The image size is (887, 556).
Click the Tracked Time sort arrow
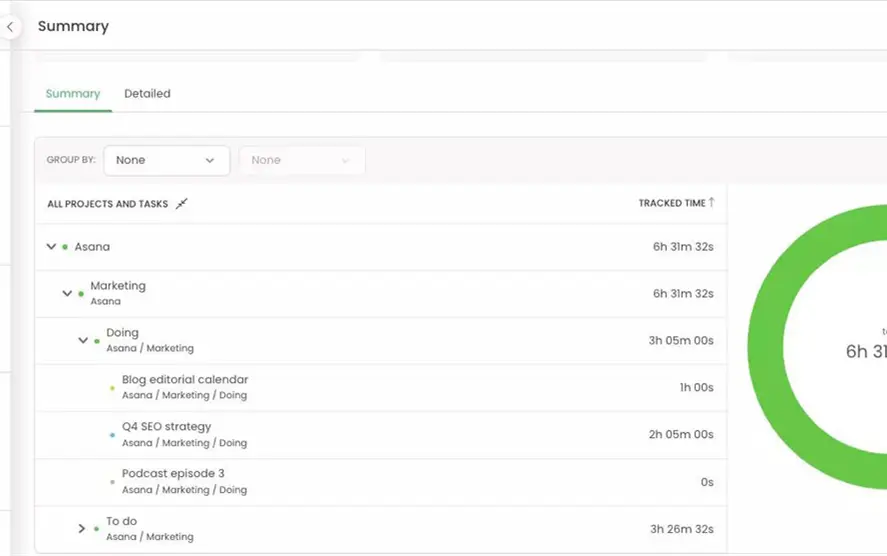pos(712,203)
